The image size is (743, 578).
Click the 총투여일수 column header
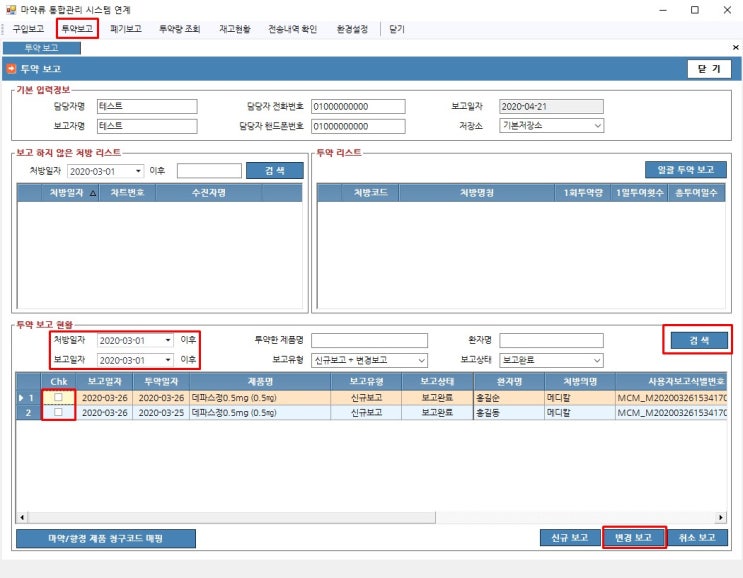[696, 193]
